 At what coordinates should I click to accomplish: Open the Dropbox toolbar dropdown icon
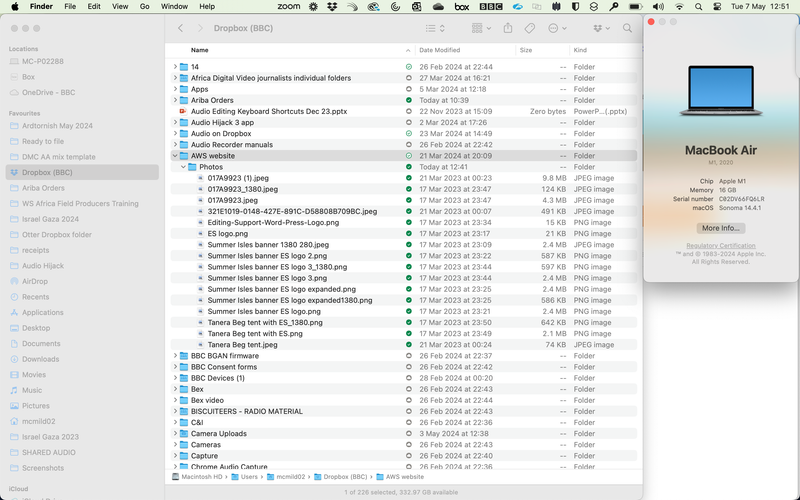tap(599, 28)
